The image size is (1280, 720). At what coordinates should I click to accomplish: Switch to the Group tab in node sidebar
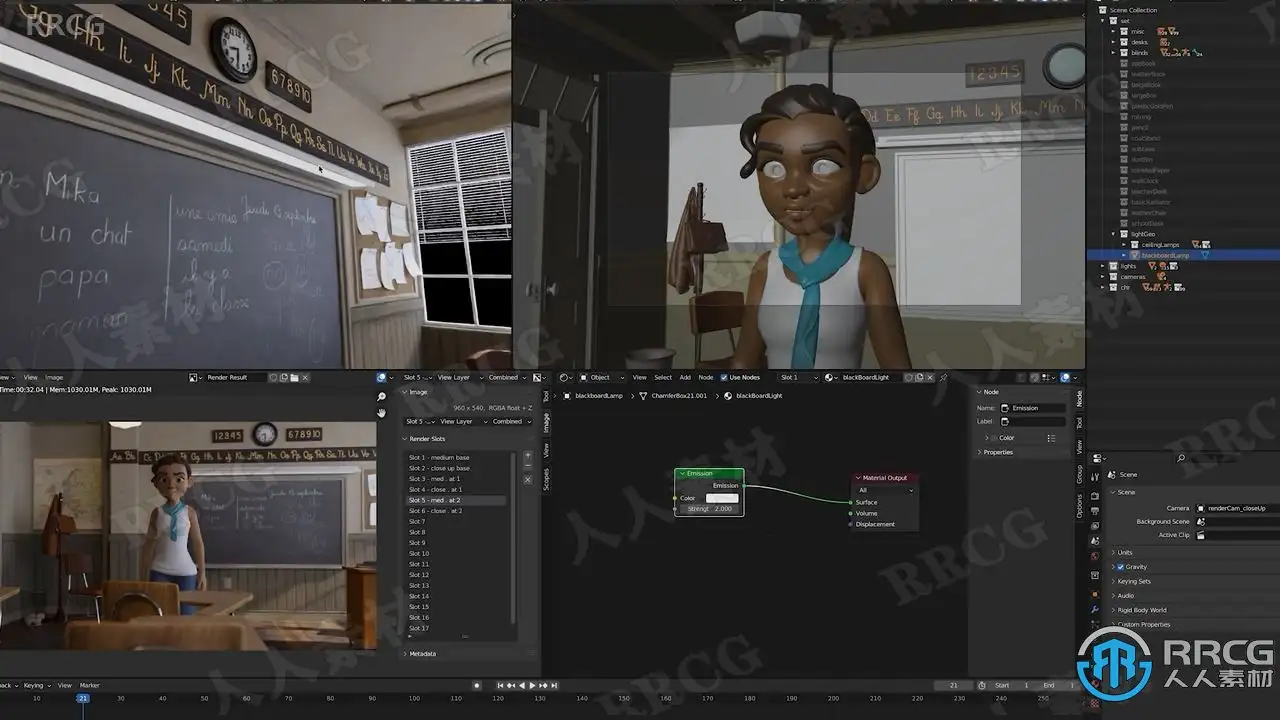click(1079, 475)
